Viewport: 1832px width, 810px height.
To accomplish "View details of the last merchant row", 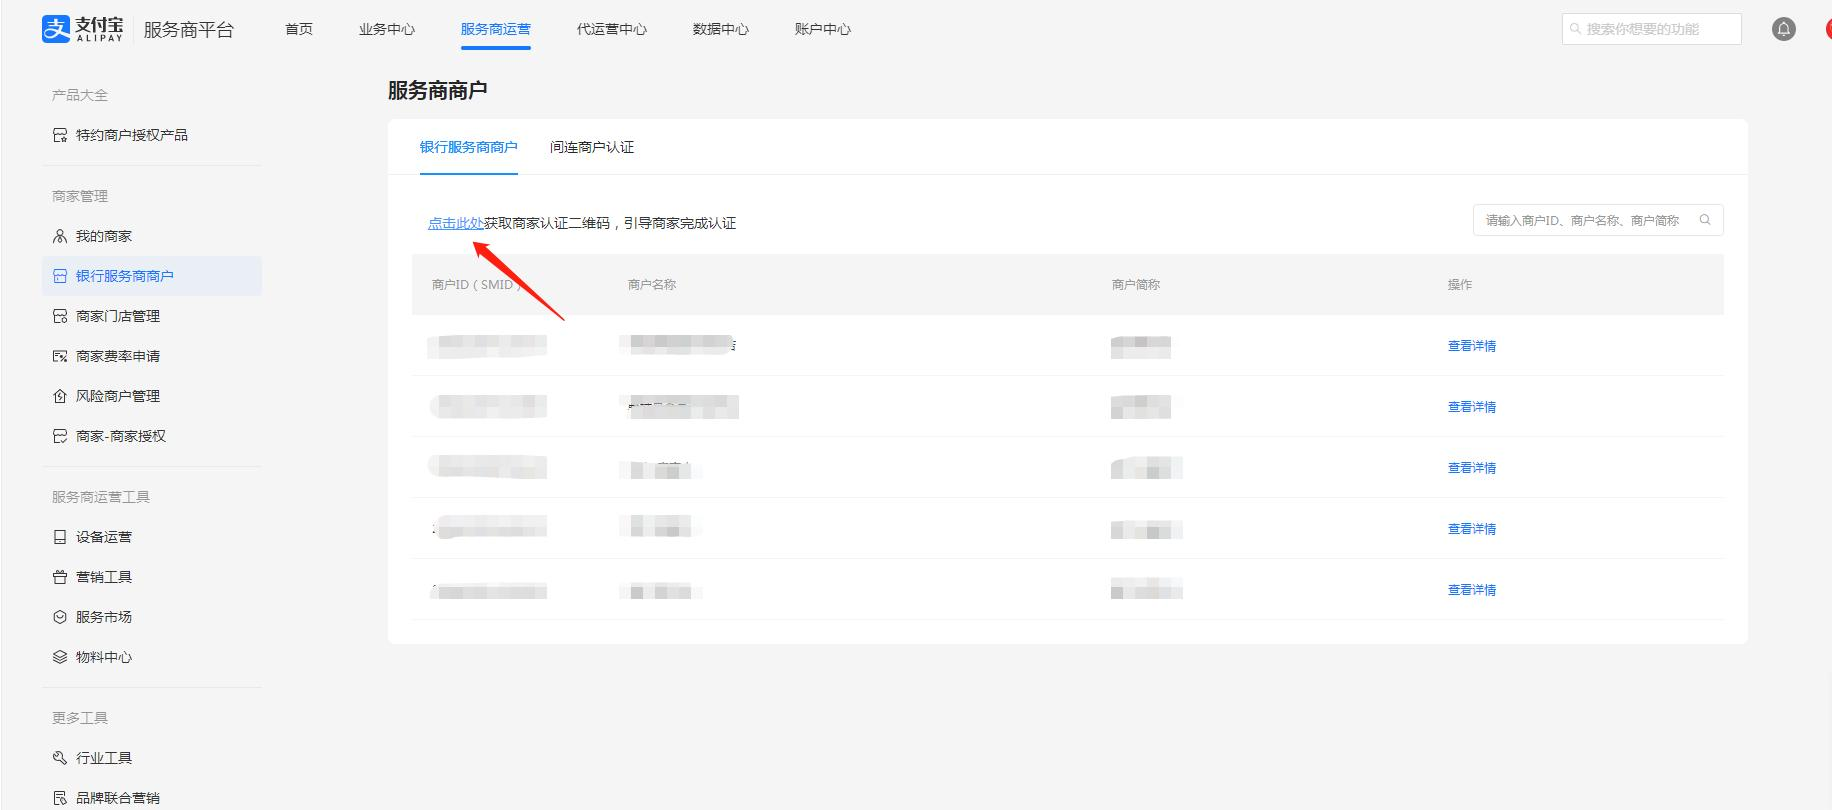I will (x=1471, y=590).
